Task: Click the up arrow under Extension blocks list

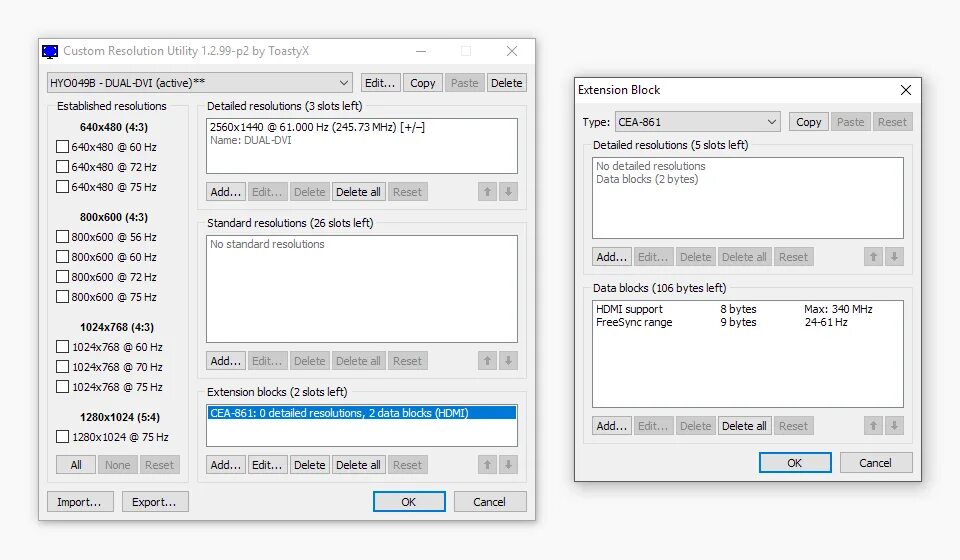Action: click(487, 465)
